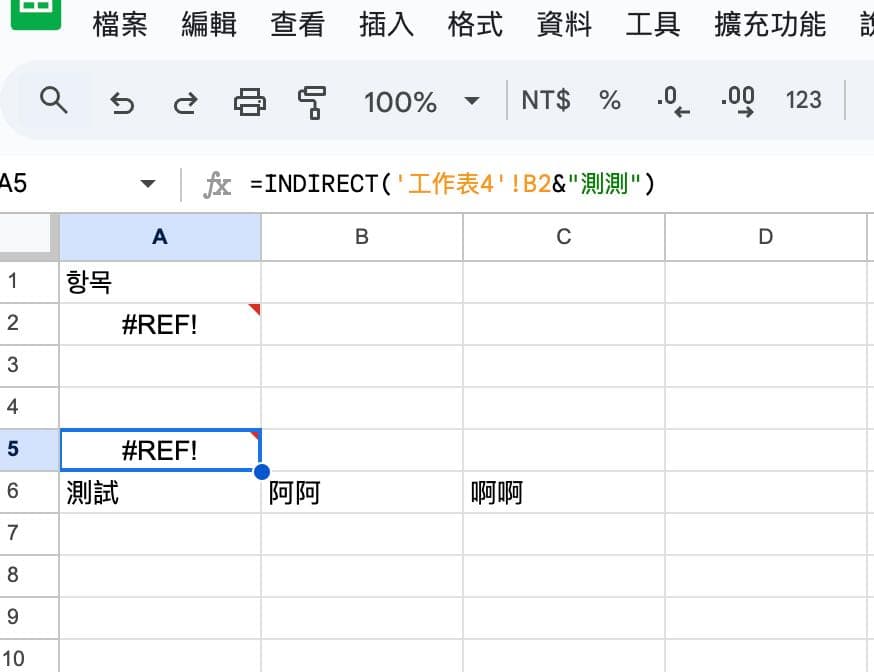
Task: Select all cells corner button
Action: pos(29,237)
